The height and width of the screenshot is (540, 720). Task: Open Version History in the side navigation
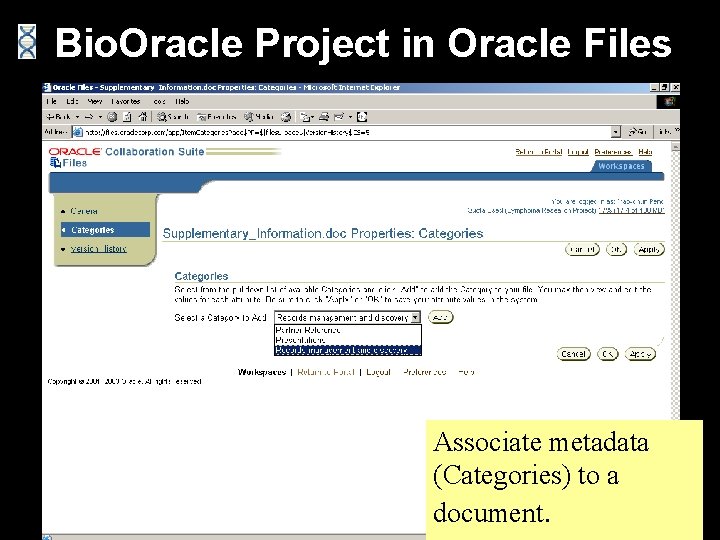pos(98,249)
